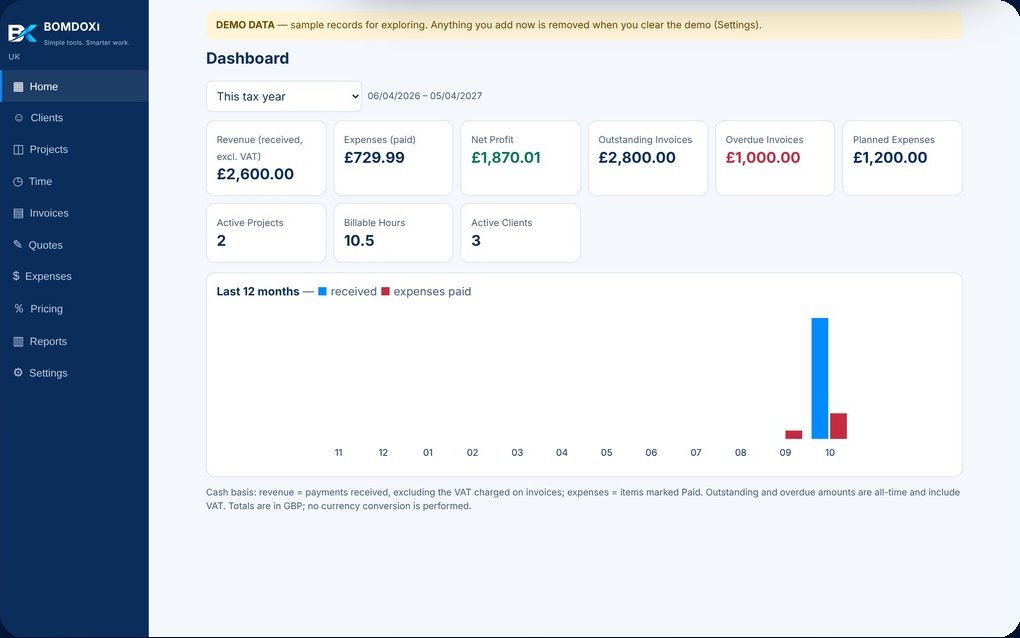This screenshot has width=1020, height=638.
Task: Click the green £1,870.01 value
Action: click(x=506, y=157)
